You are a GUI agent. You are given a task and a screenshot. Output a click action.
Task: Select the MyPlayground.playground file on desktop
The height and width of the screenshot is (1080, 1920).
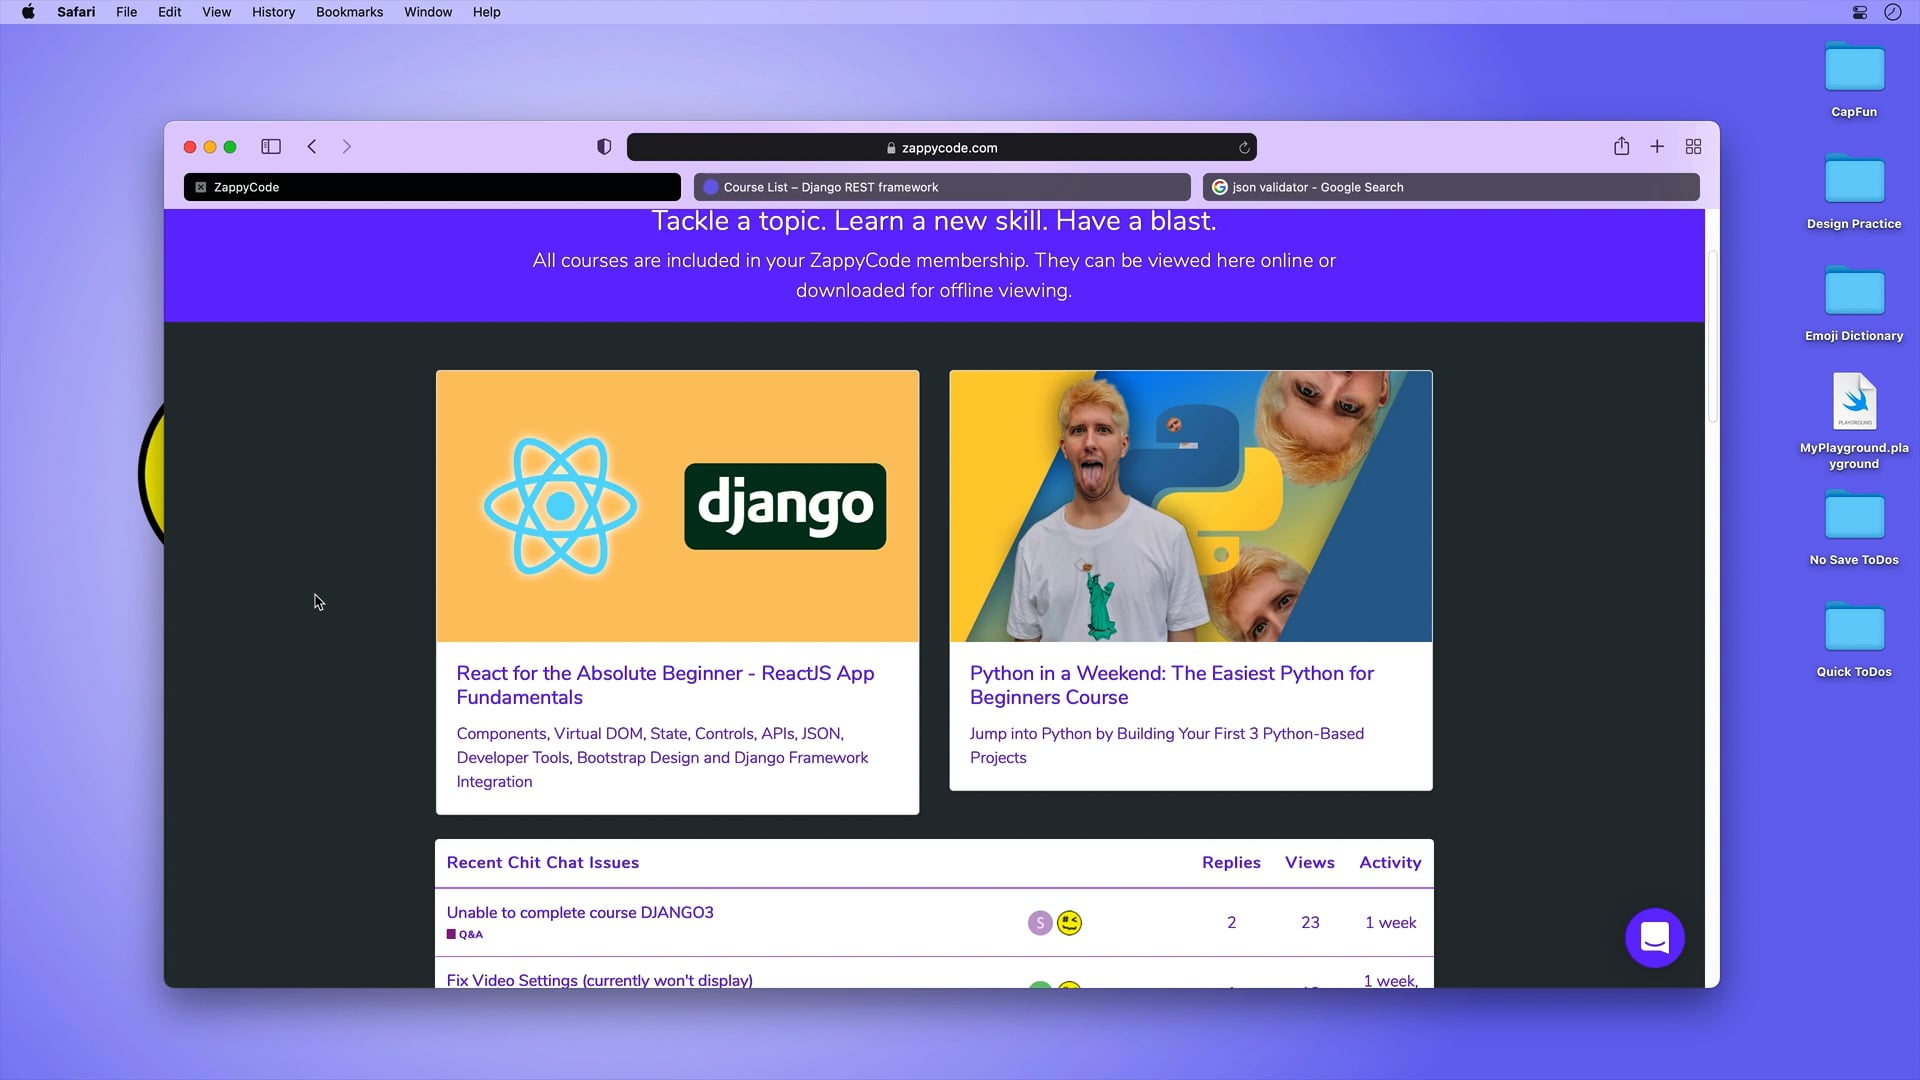point(1854,420)
